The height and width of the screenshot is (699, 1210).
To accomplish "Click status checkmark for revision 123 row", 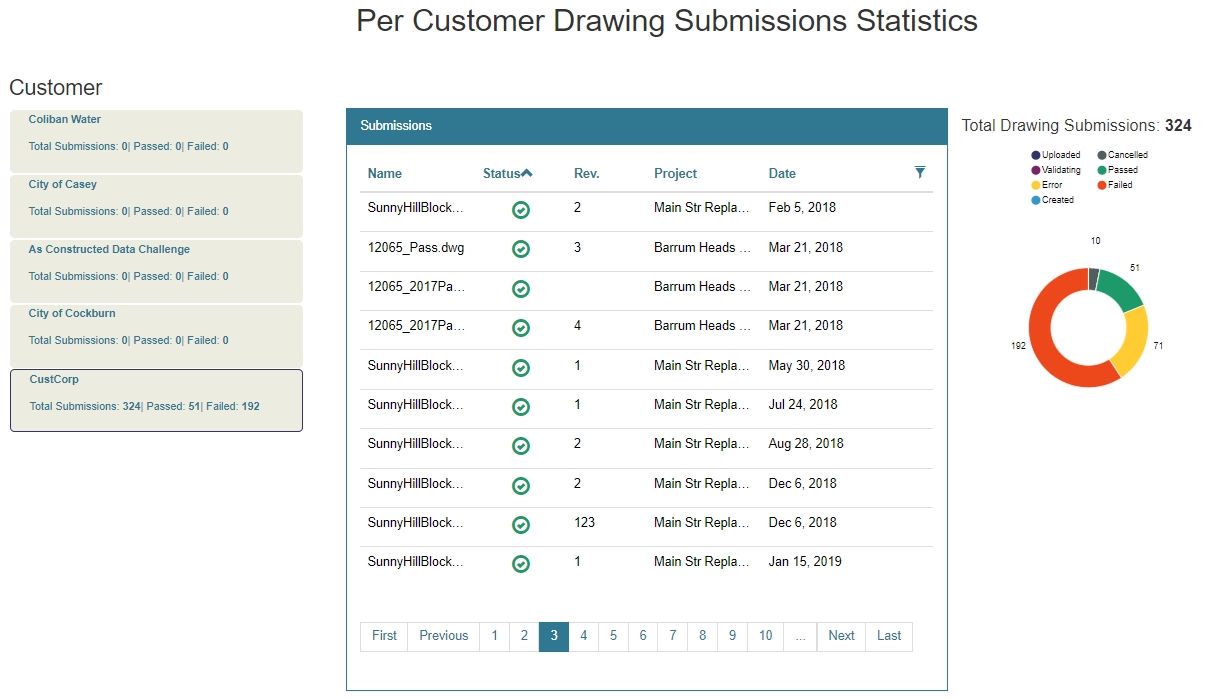I will pyautogui.click(x=520, y=525).
